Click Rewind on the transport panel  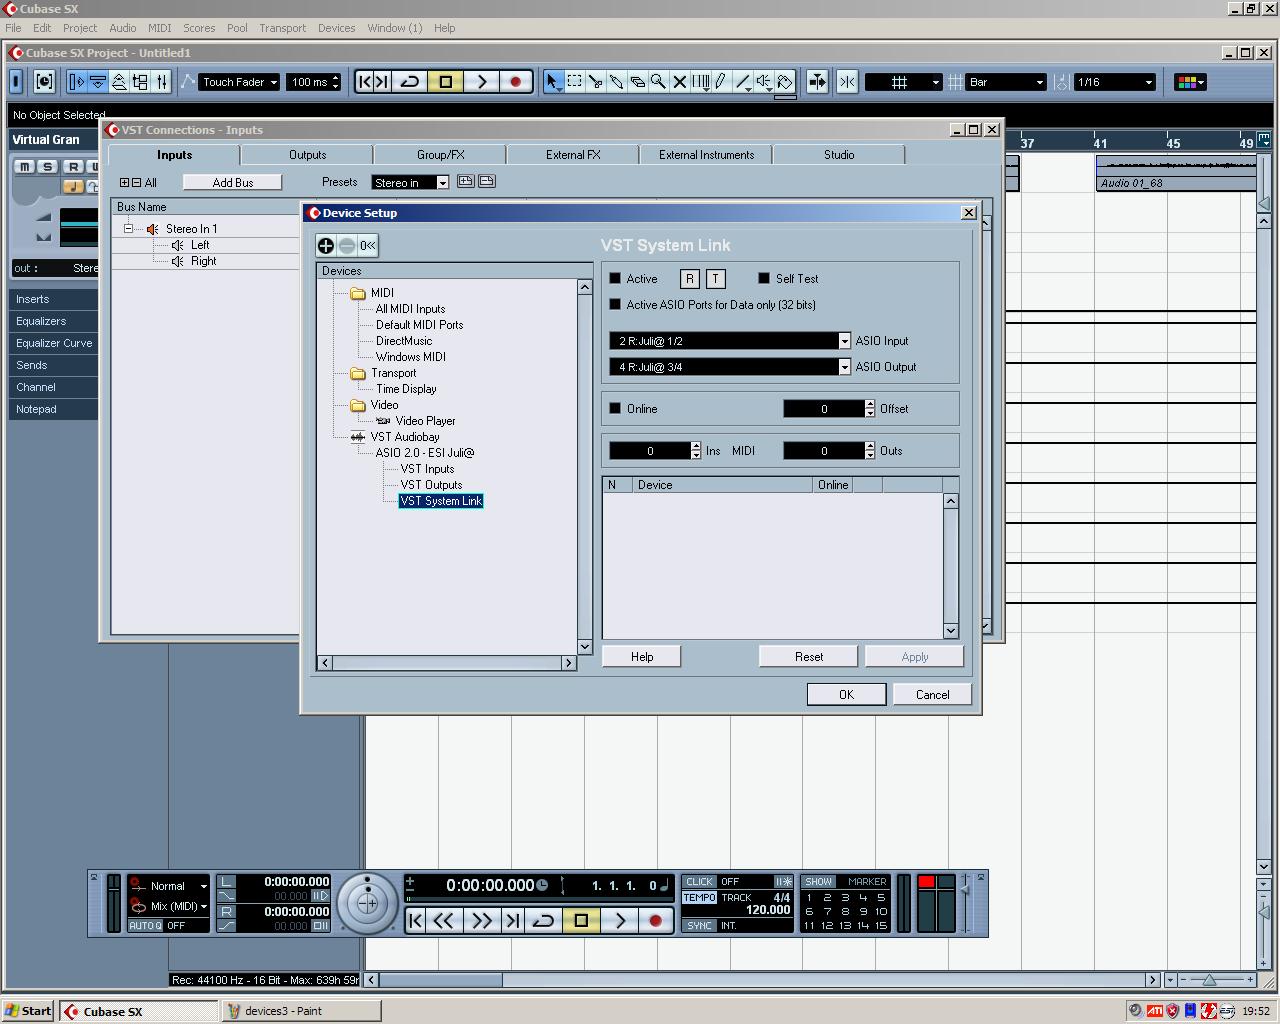click(x=443, y=920)
